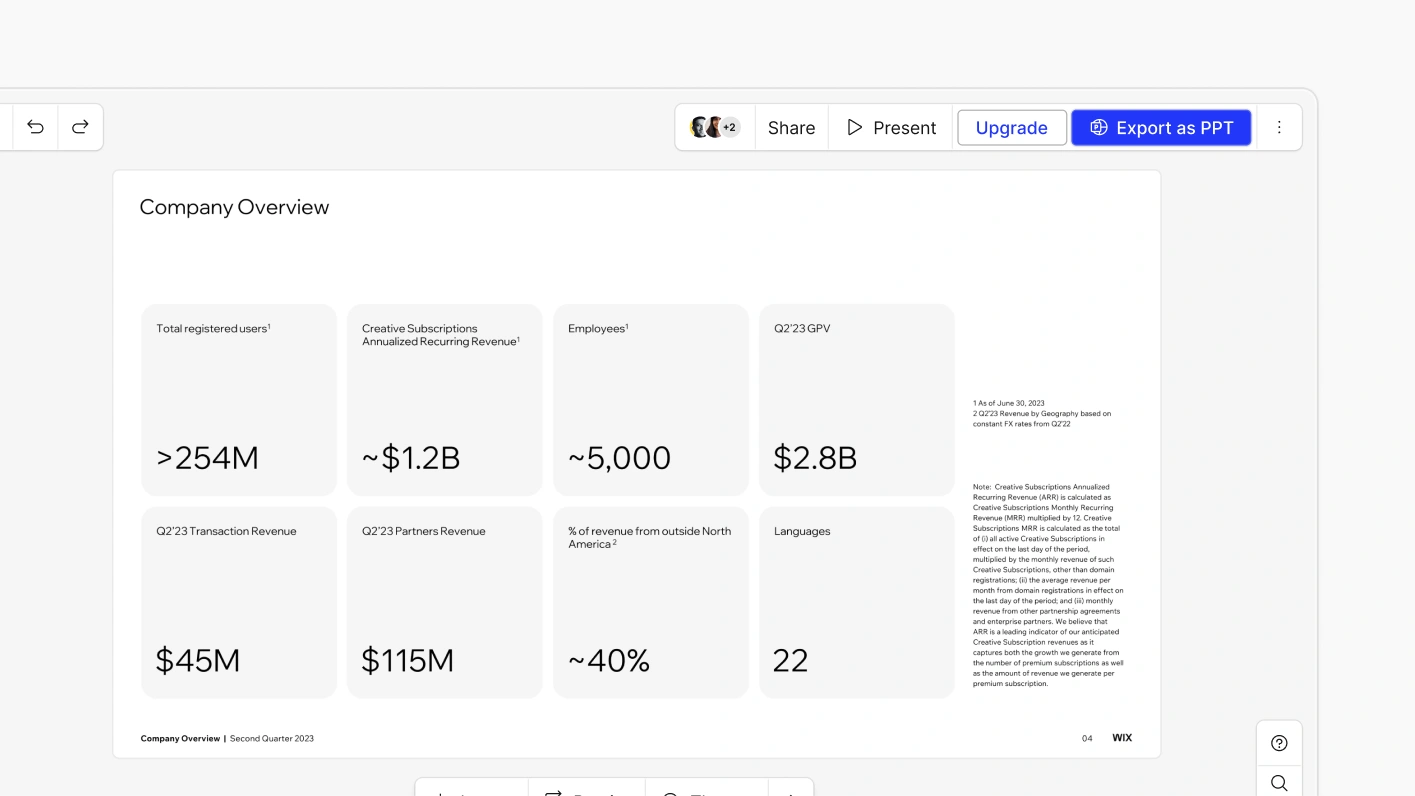The image size is (1415, 796).
Task: Select Creative Subscriptions Annualized Recurring Revenue label
Action: pyautogui.click(x=441, y=335)
